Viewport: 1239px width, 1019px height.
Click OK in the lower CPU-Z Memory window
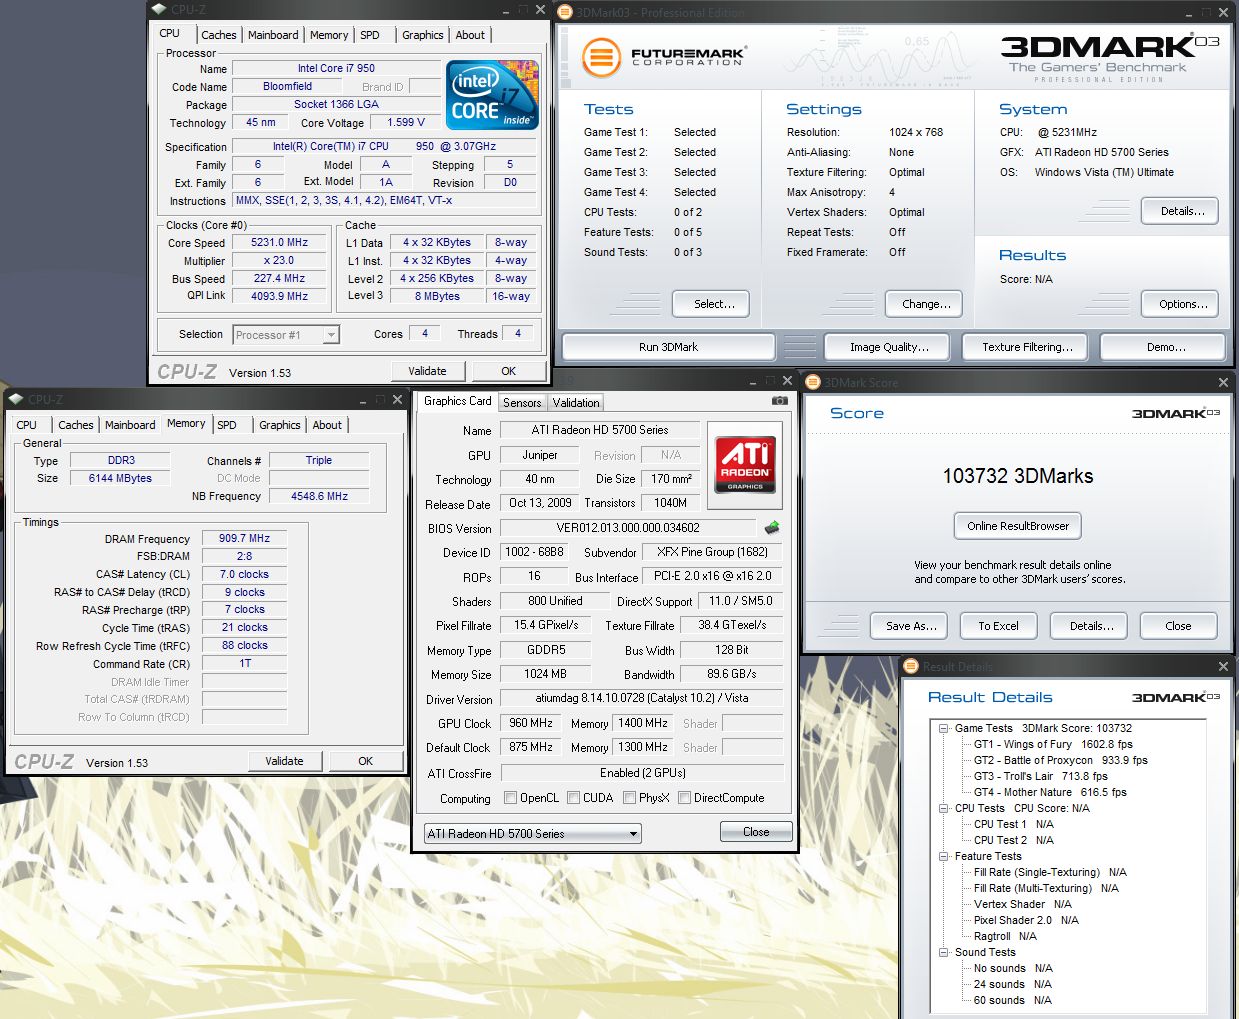366,761
